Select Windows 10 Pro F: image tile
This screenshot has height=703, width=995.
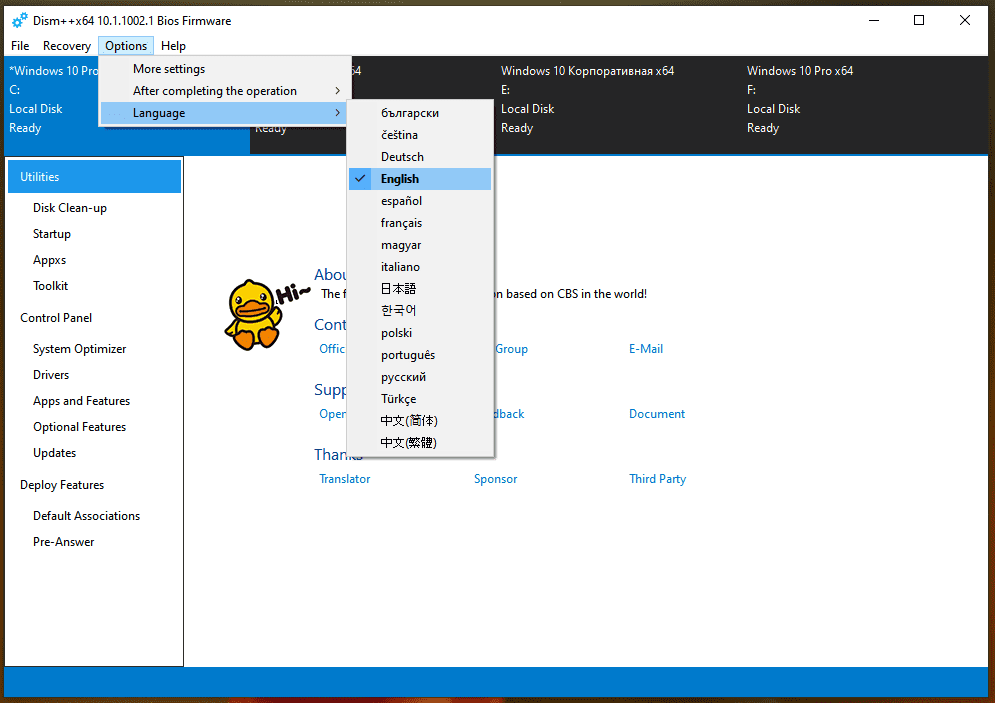(x=865, y=105)
